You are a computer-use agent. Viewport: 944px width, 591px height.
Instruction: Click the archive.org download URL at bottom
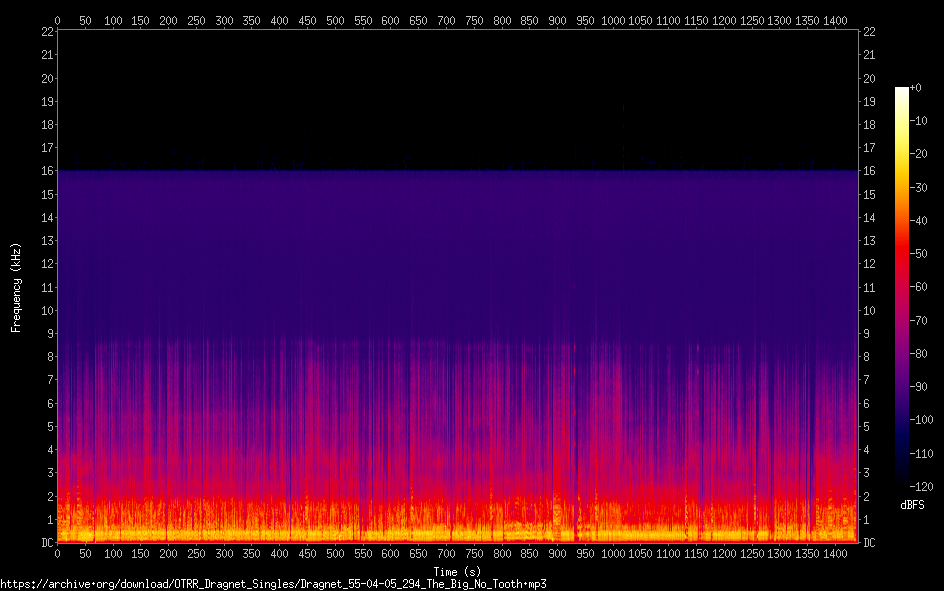point(273,584)
